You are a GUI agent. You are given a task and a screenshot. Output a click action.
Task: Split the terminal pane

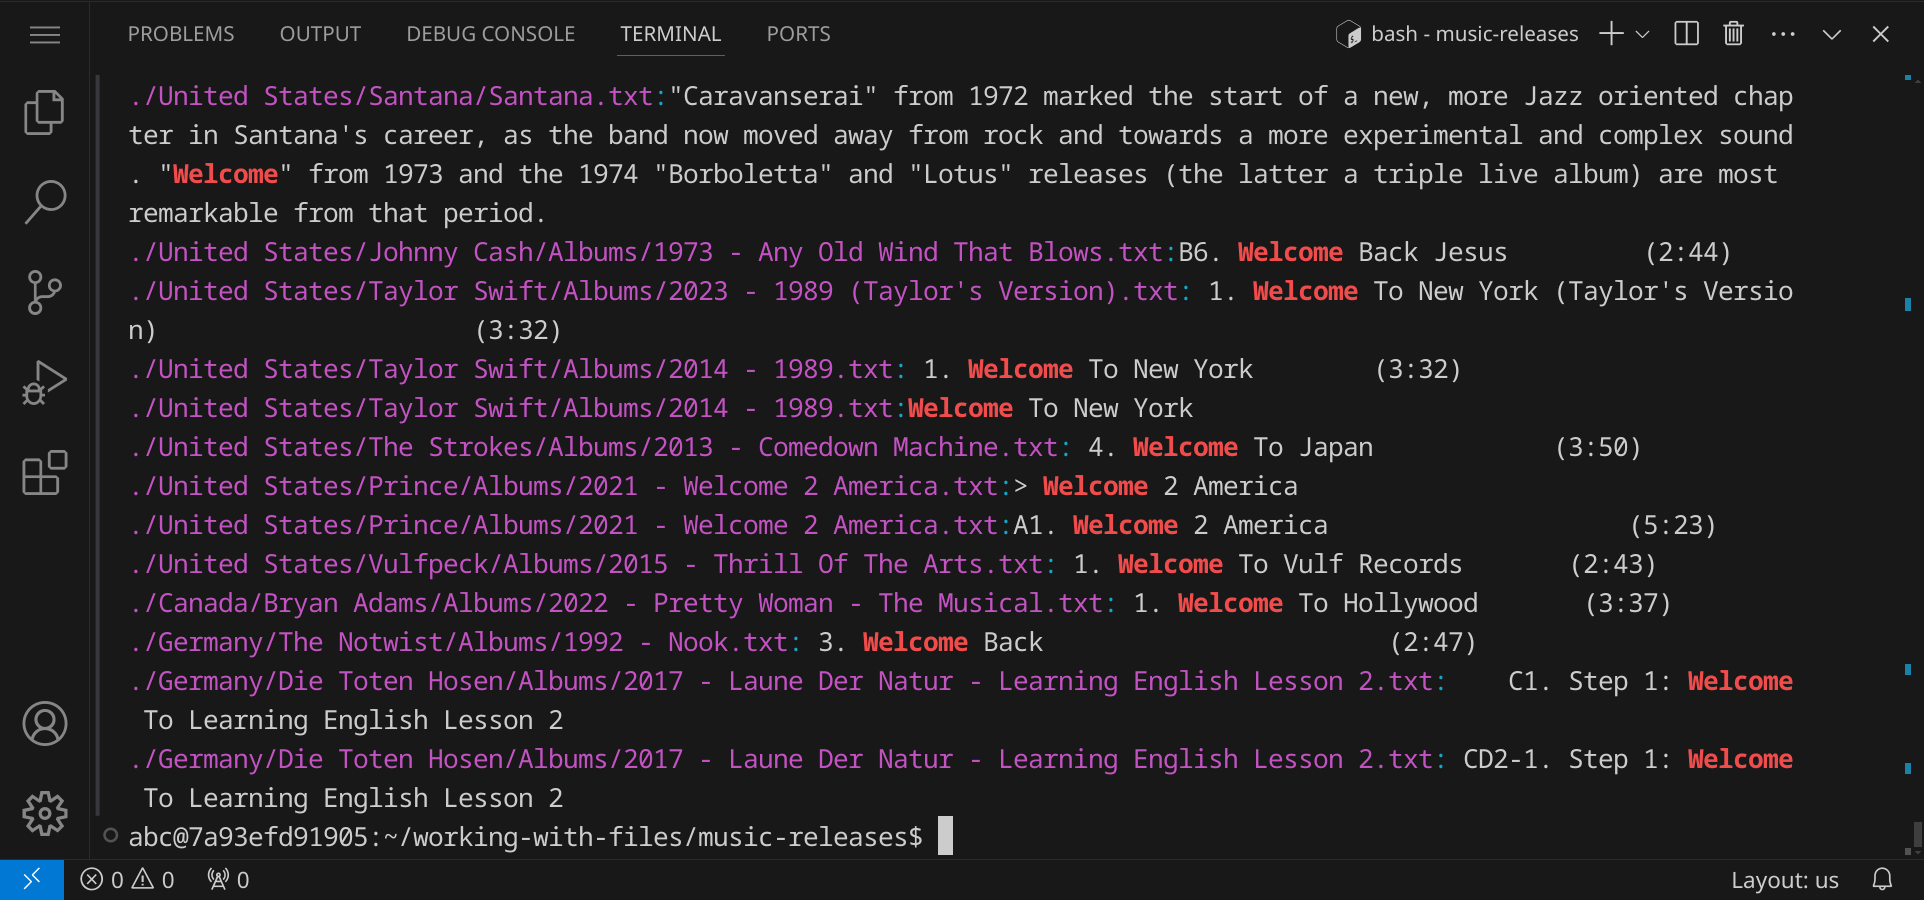pos(1686,34)
